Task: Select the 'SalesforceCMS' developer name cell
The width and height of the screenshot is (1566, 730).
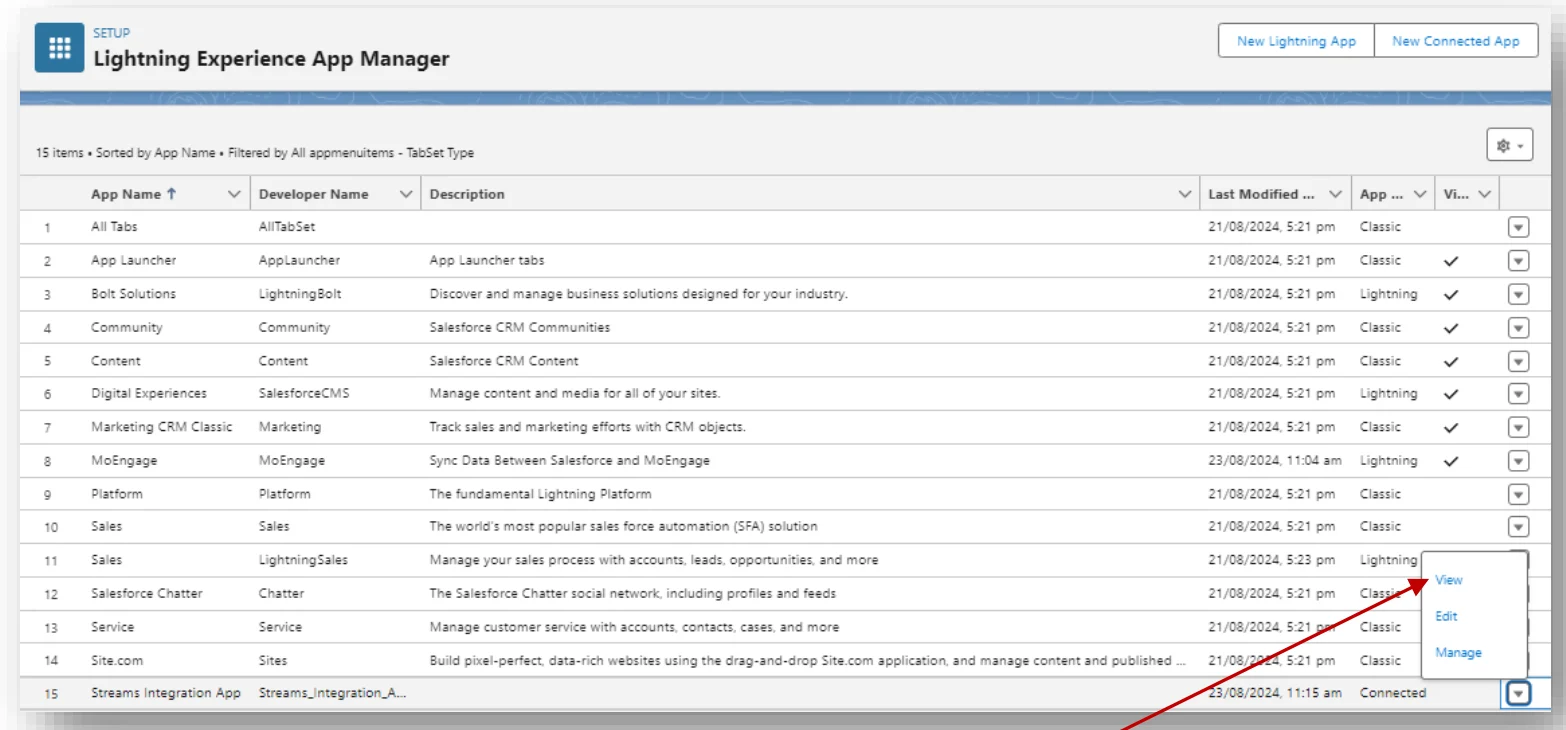Action: 304,393
